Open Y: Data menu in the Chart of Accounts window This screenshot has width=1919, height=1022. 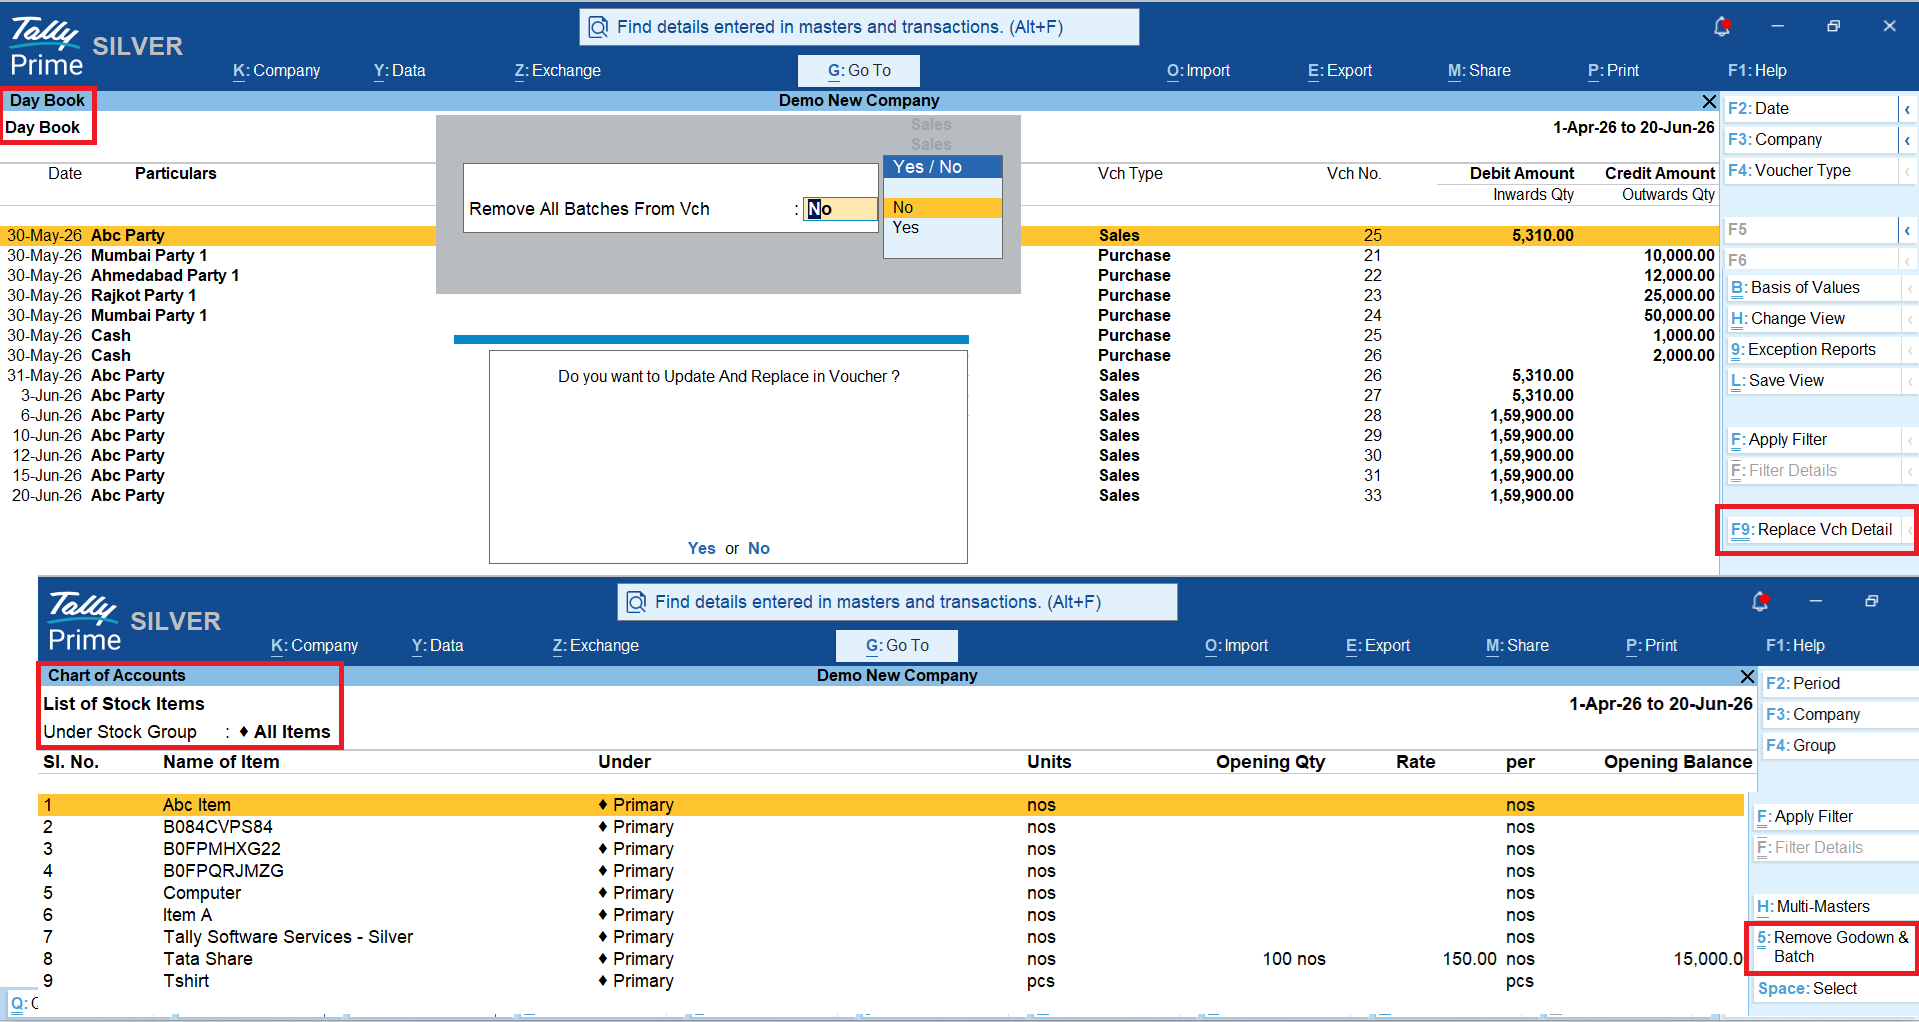point(437,646)
